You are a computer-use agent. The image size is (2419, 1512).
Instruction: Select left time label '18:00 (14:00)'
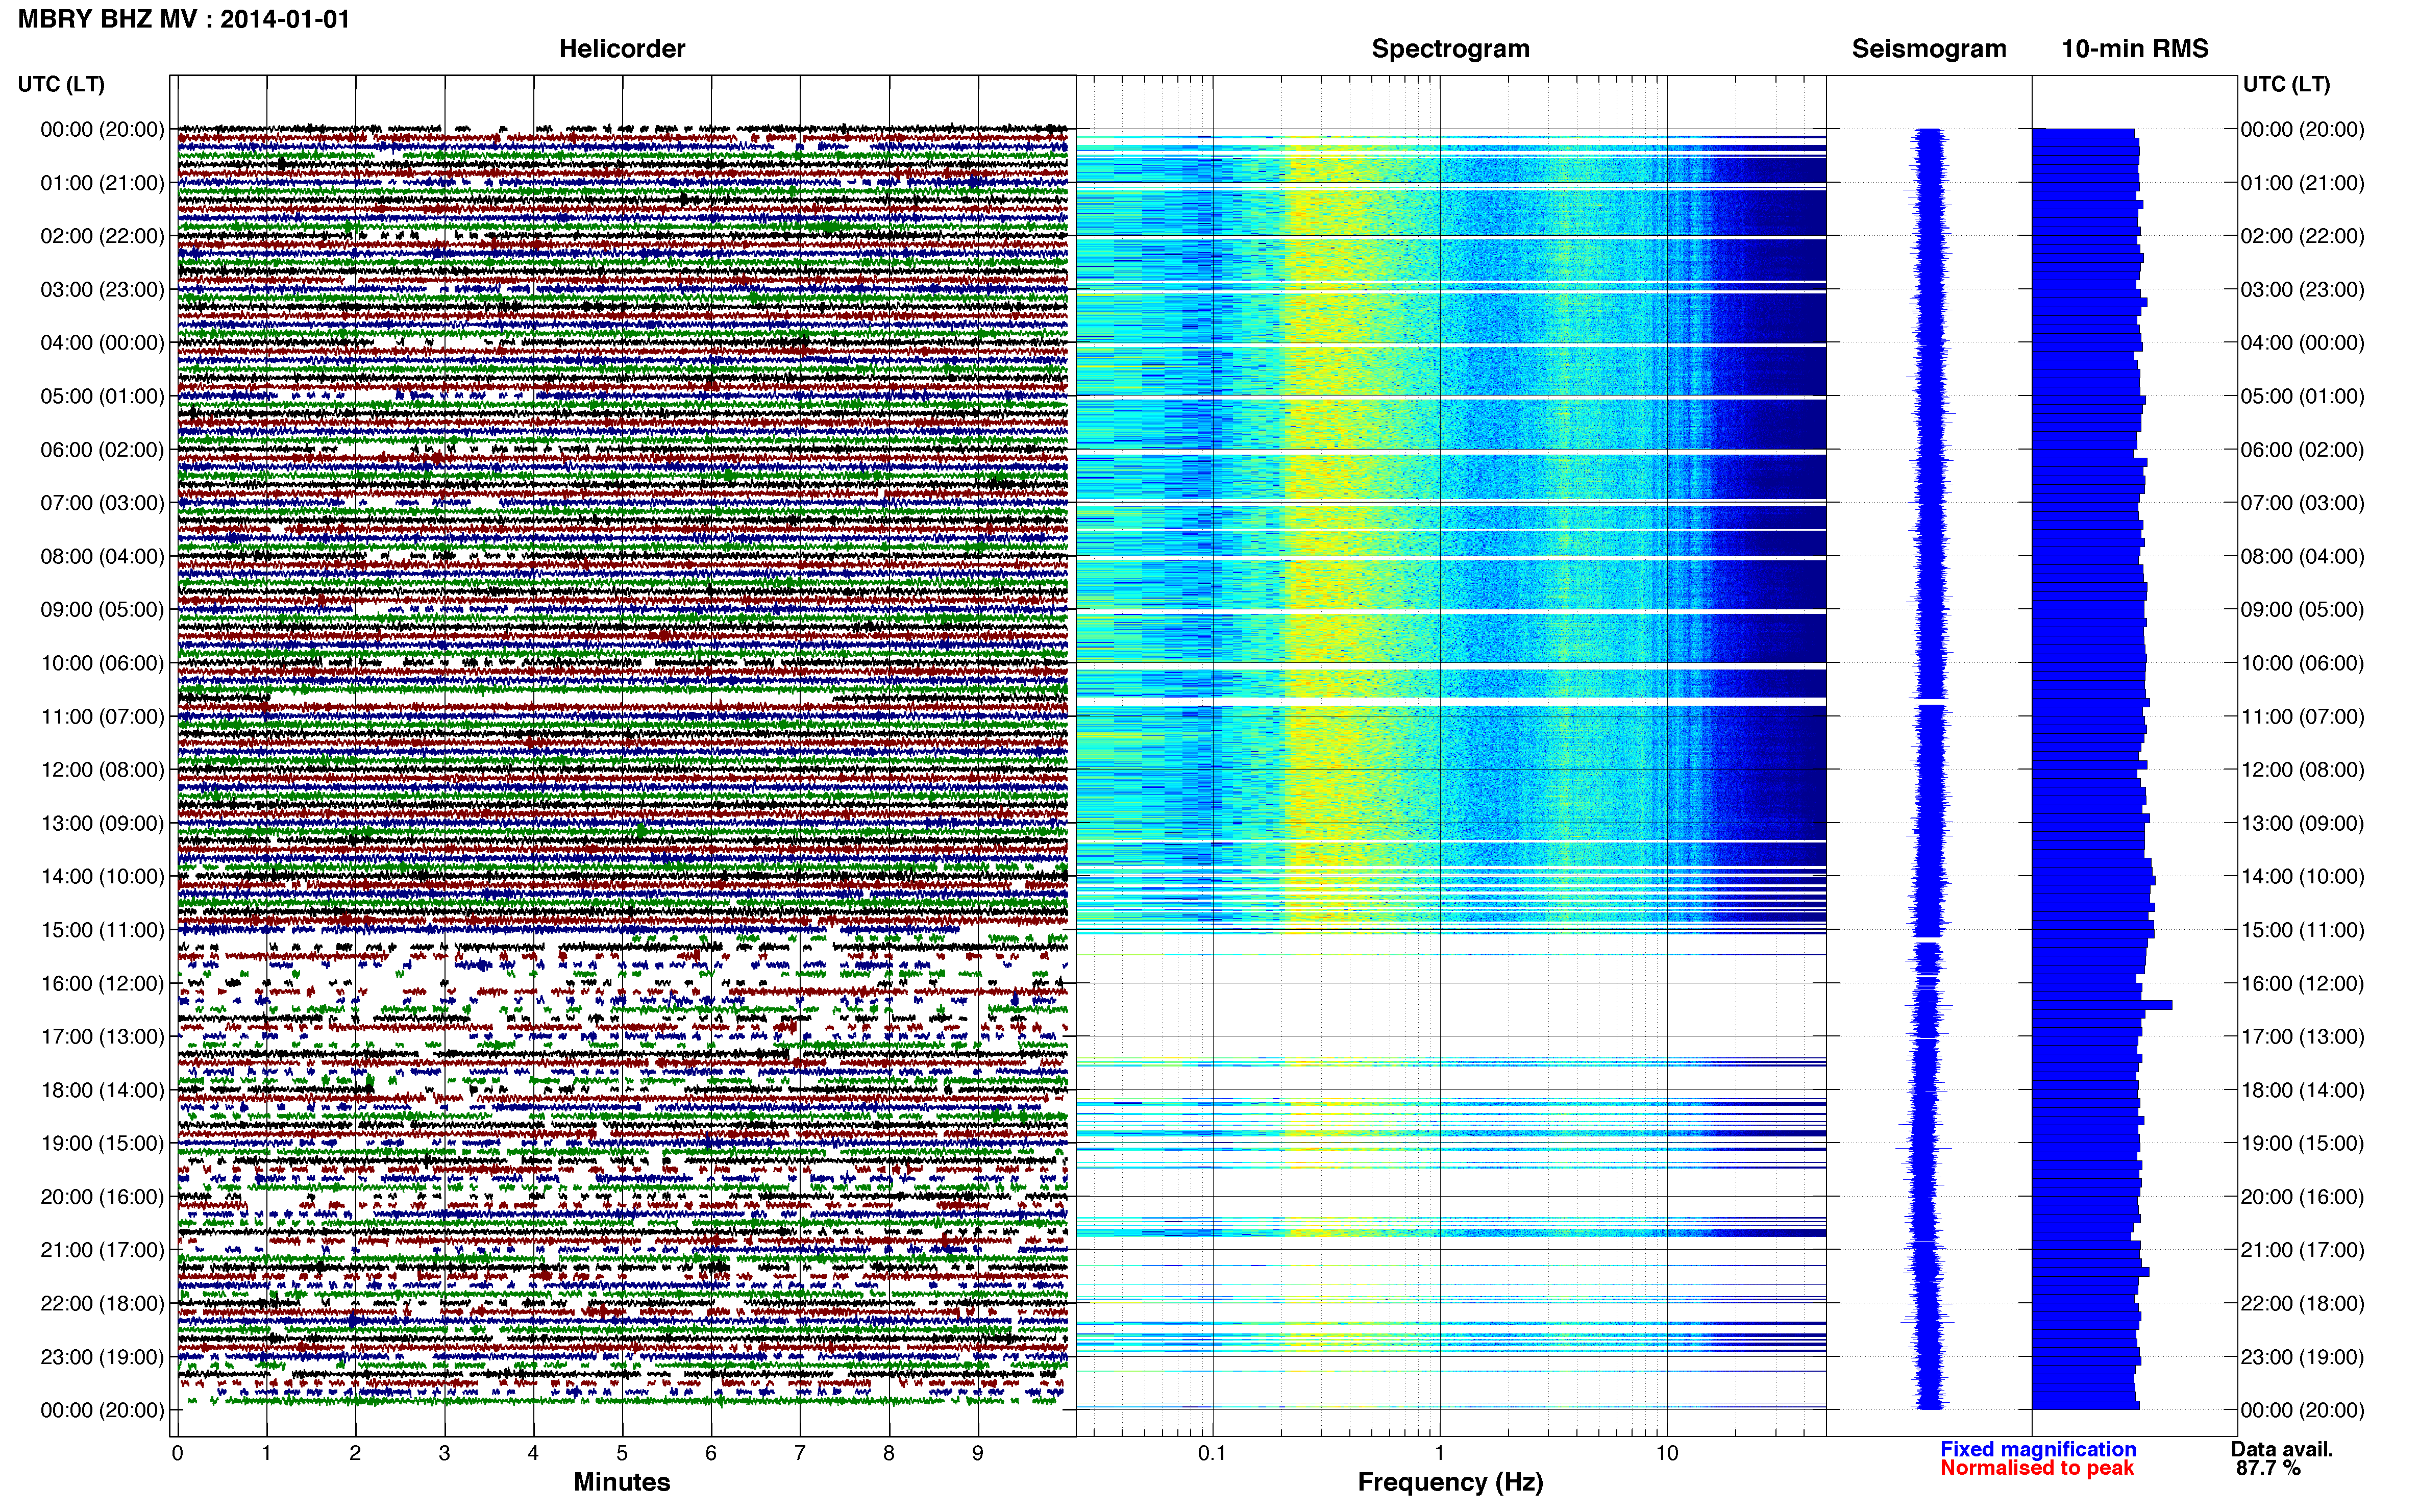point(102,1090)
